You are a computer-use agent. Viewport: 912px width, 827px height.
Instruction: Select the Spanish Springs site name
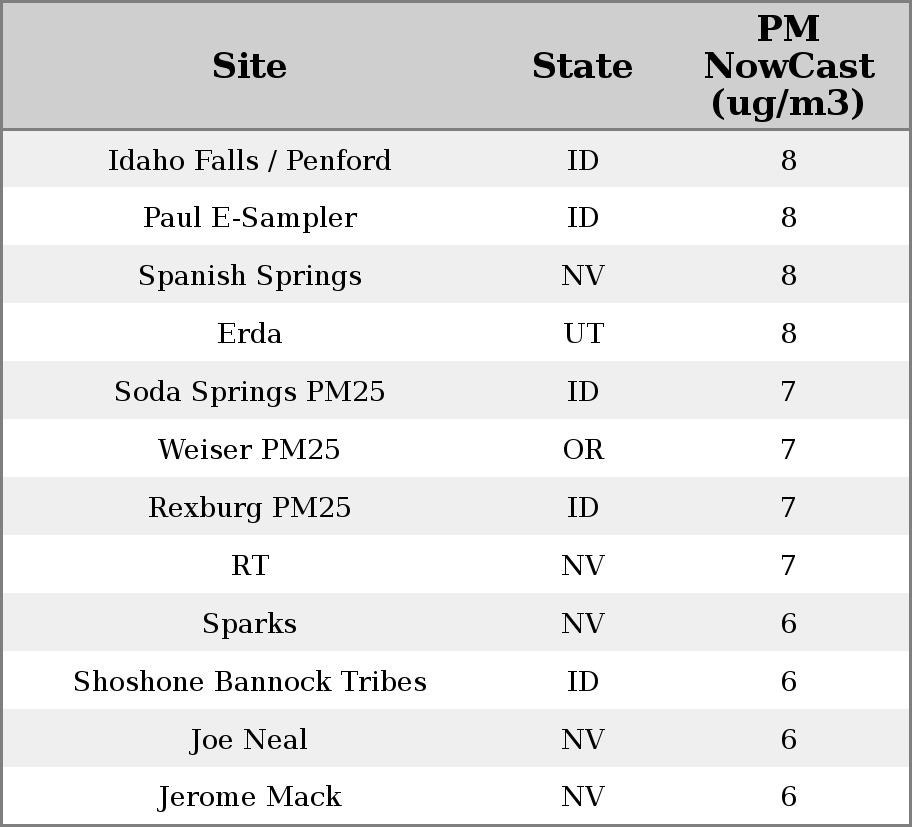tap(250, 276)
